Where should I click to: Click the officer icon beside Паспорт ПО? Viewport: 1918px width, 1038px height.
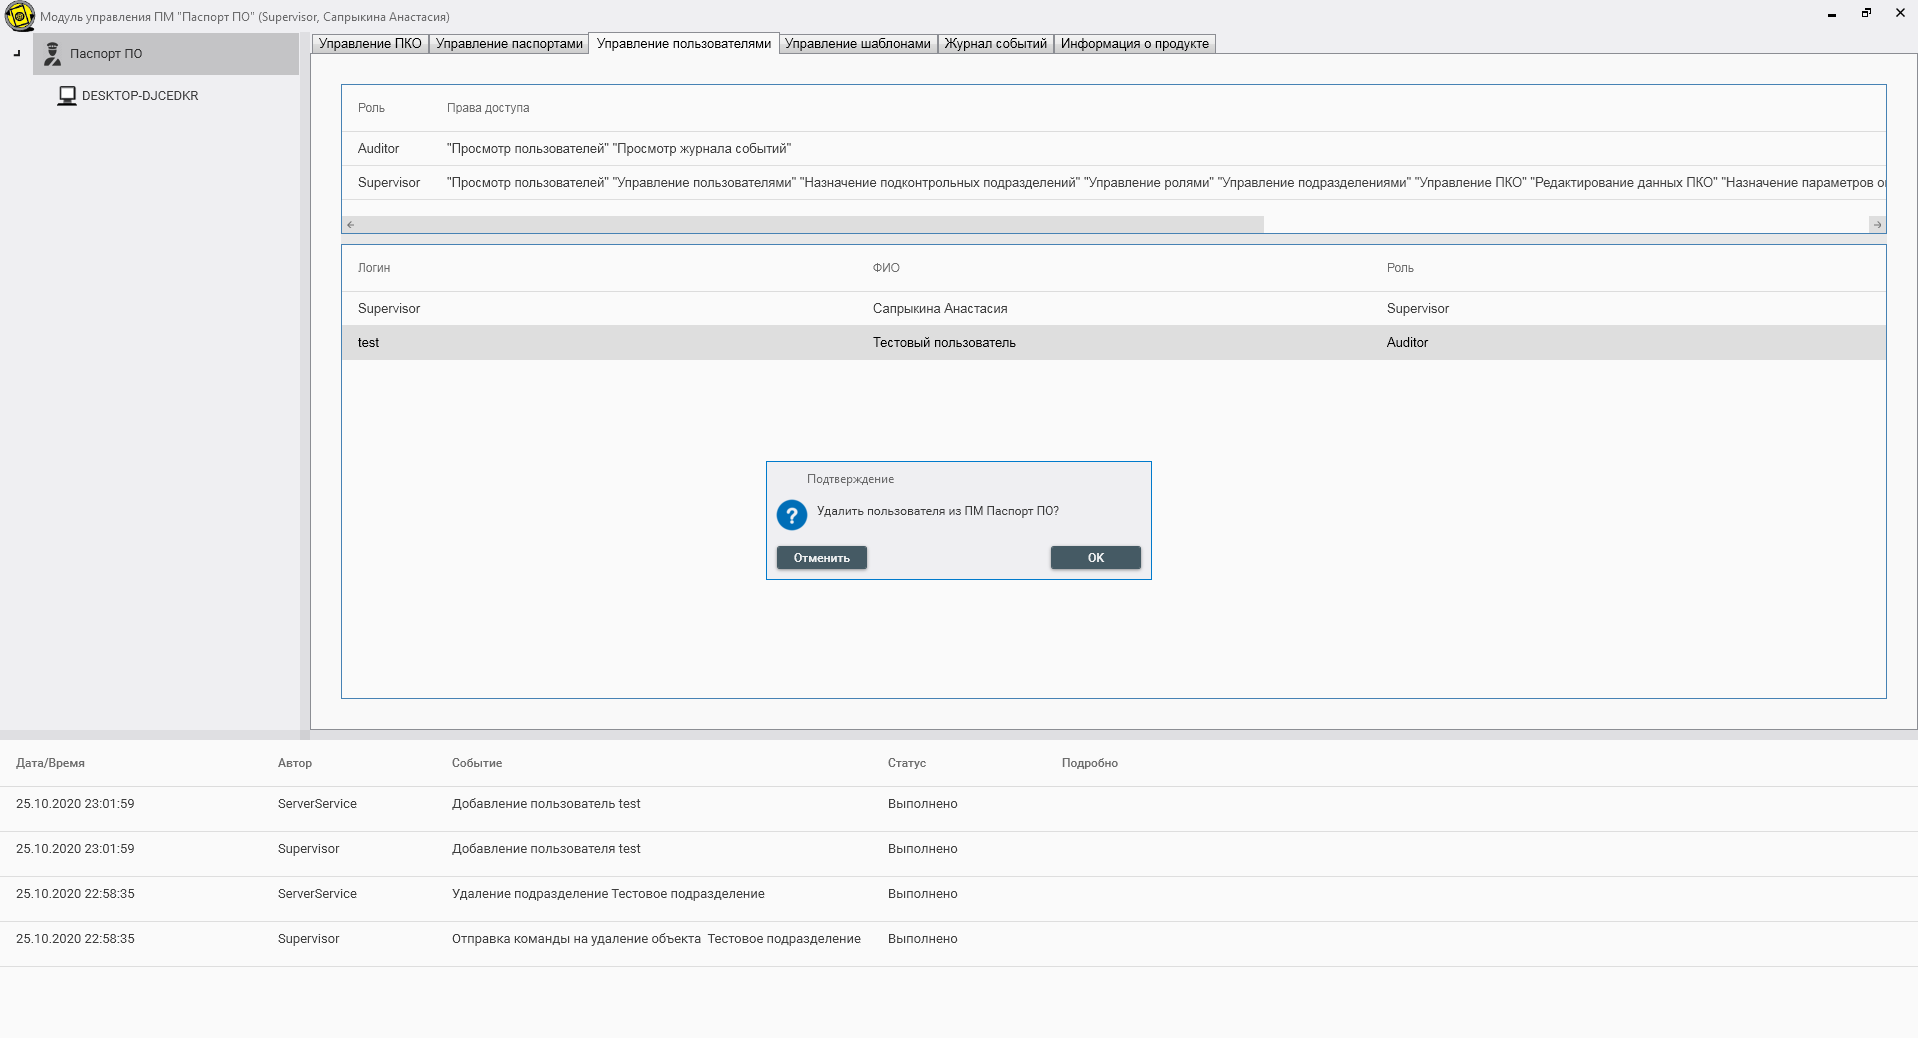pyautogui.click(x=52, y=54)
